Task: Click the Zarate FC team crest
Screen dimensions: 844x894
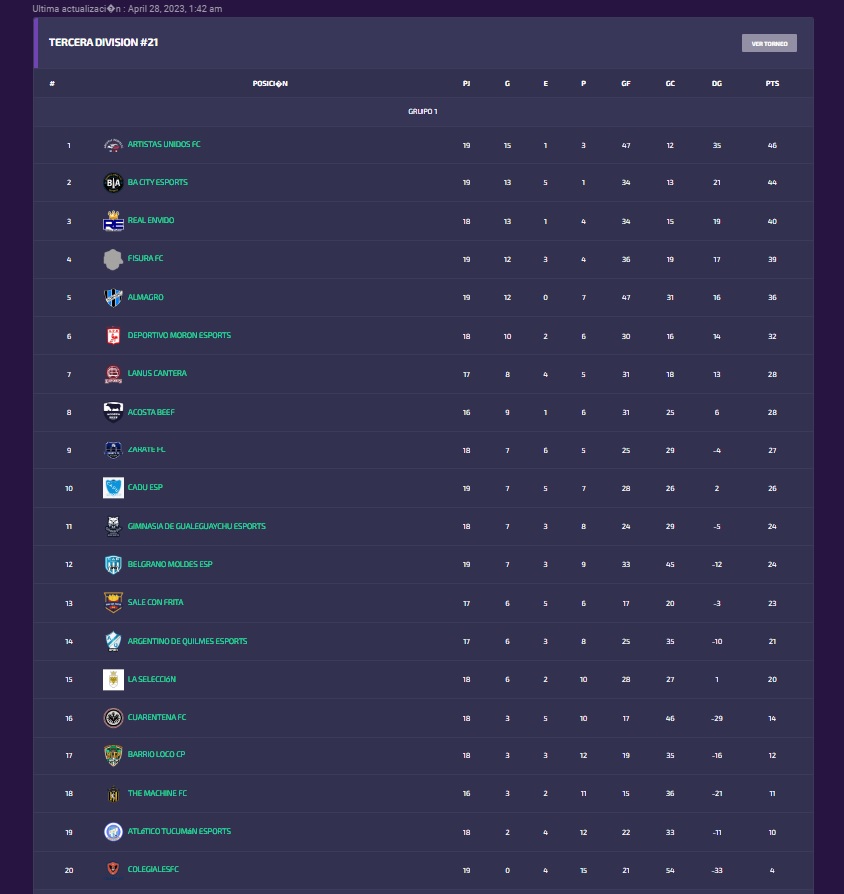Action: coord(113,450)
